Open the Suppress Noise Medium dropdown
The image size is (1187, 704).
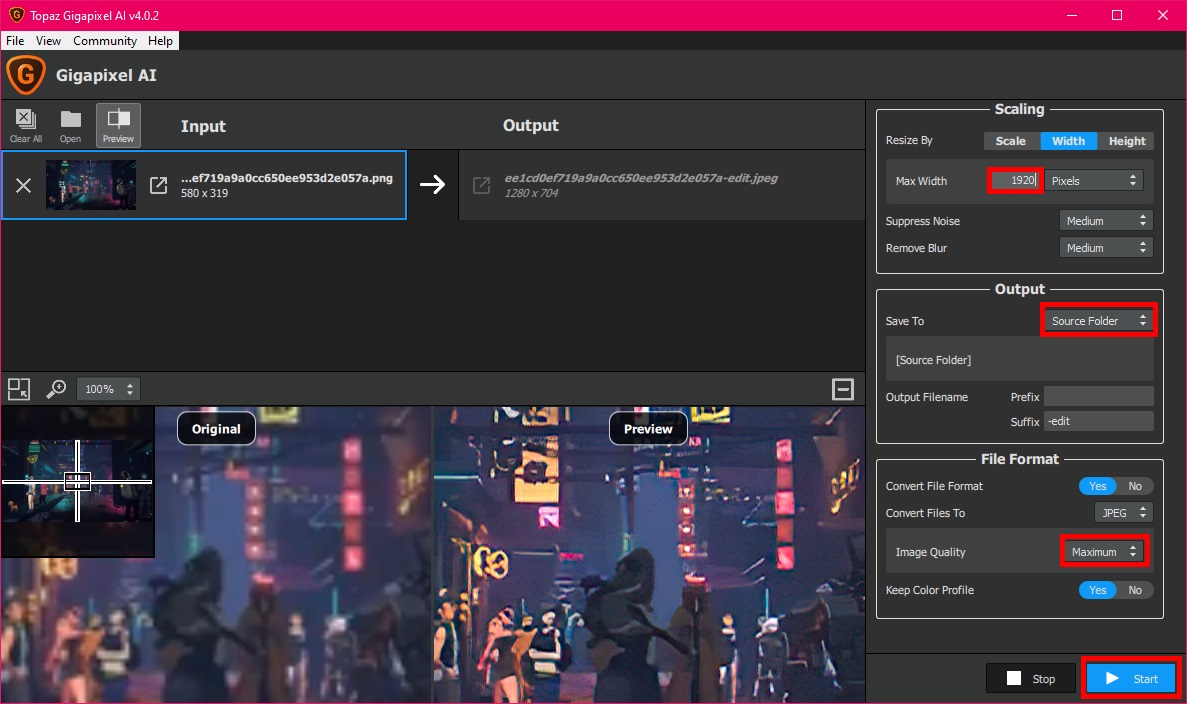pos(1106,220)
